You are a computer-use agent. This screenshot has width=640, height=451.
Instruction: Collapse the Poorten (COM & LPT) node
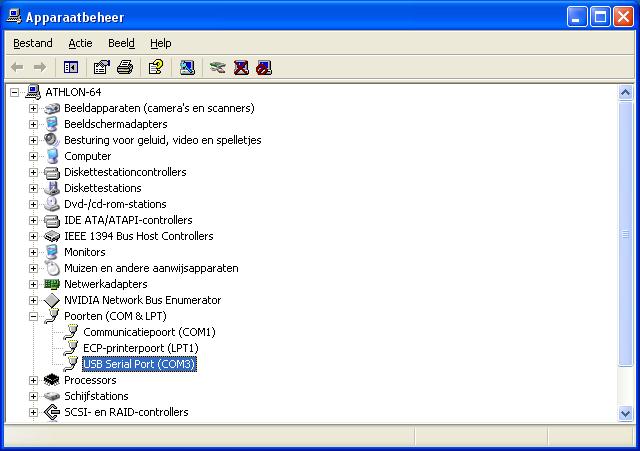coord(33,316)
